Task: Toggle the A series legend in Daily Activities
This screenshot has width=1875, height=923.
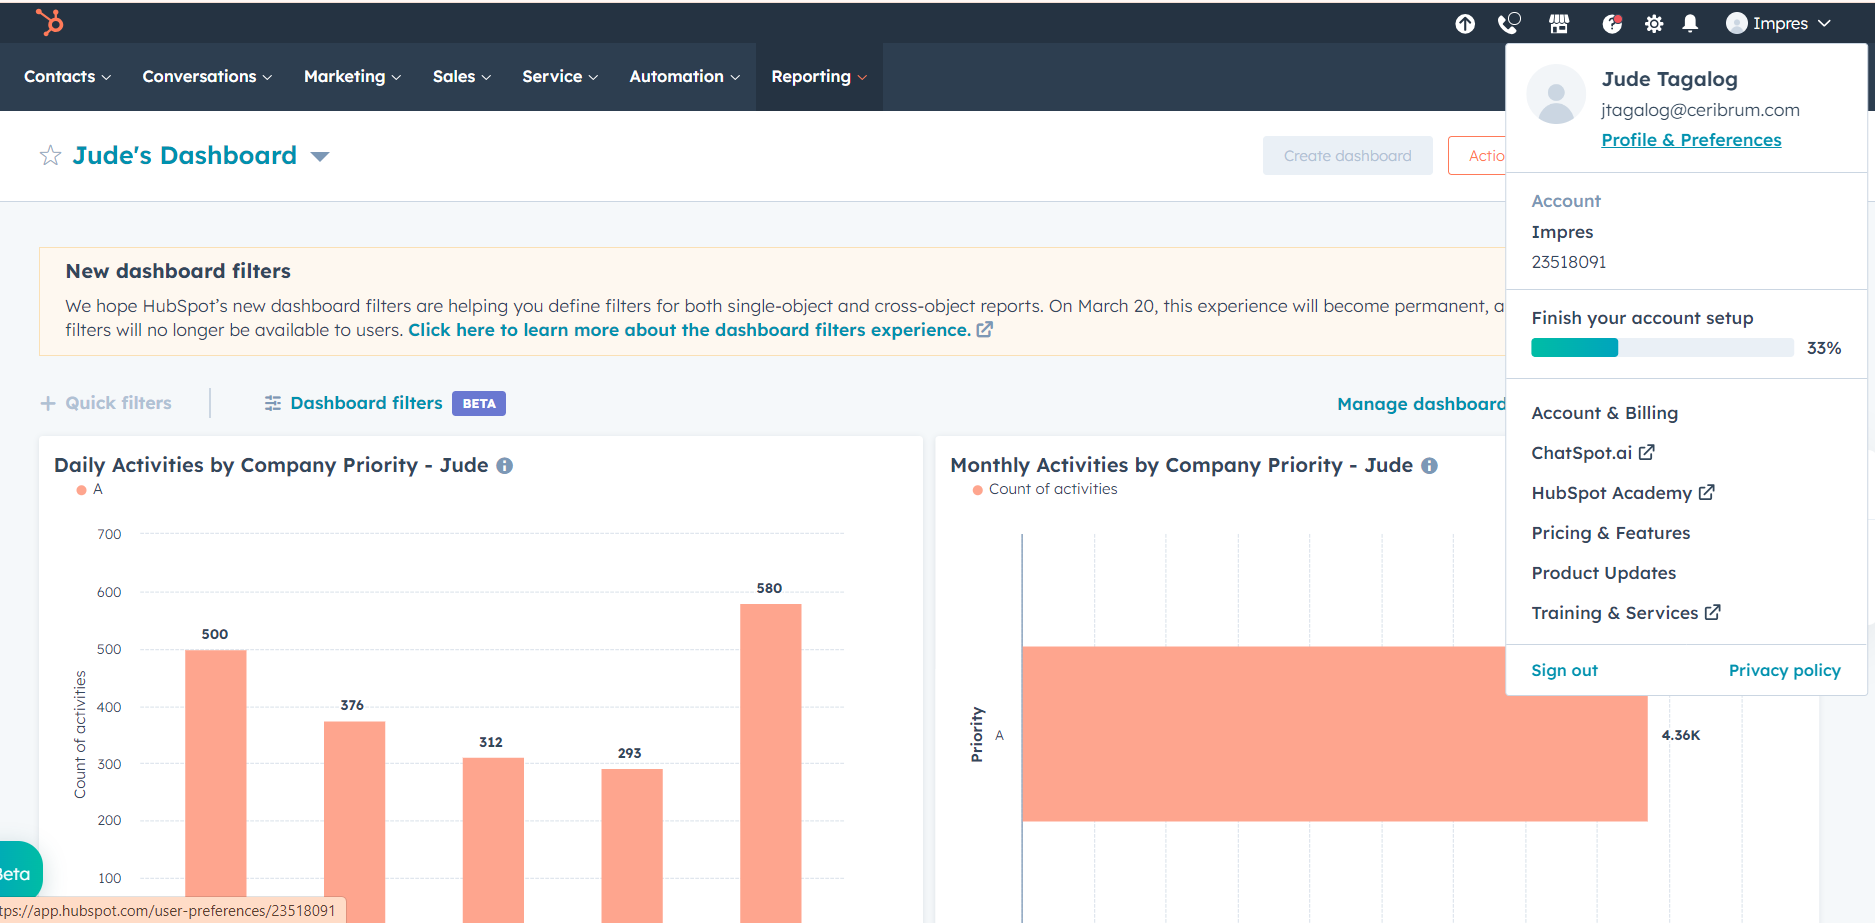Action: (91, 490)
